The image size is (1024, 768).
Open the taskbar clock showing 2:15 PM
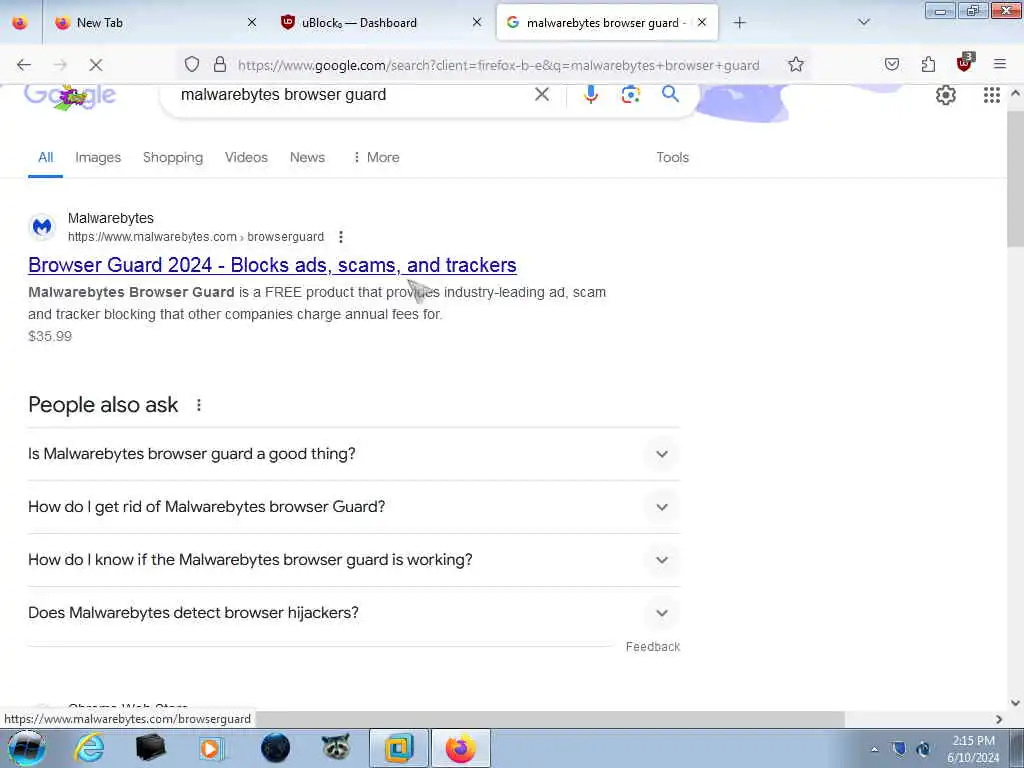(973, 749)
